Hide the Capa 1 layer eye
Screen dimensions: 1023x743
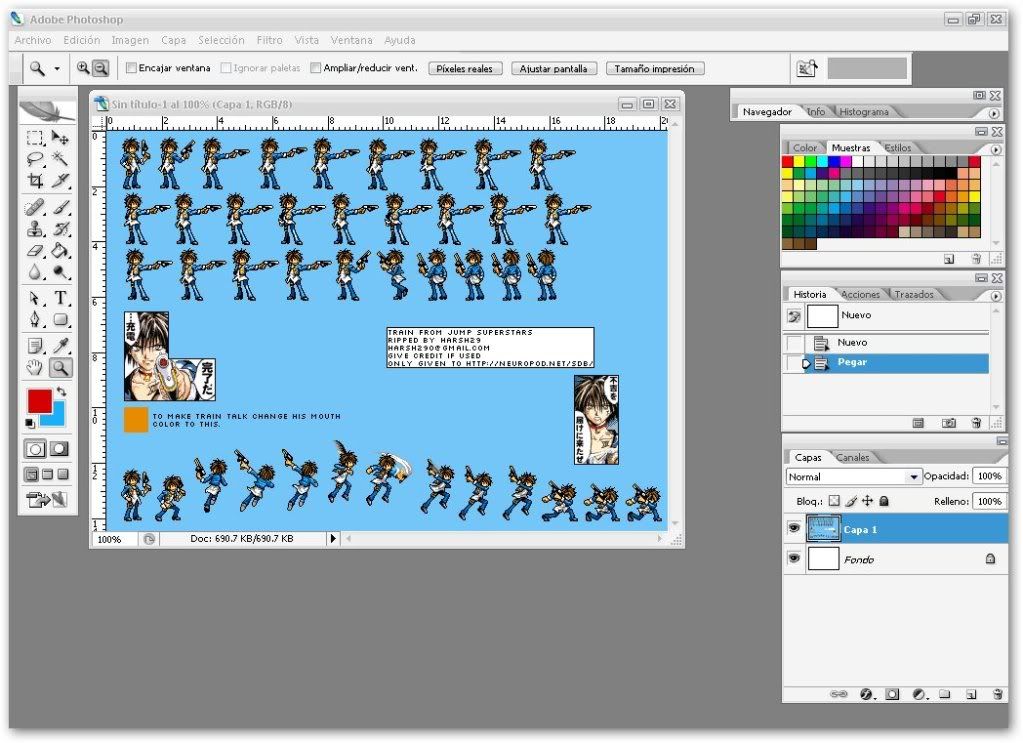[x=793, y=528]
